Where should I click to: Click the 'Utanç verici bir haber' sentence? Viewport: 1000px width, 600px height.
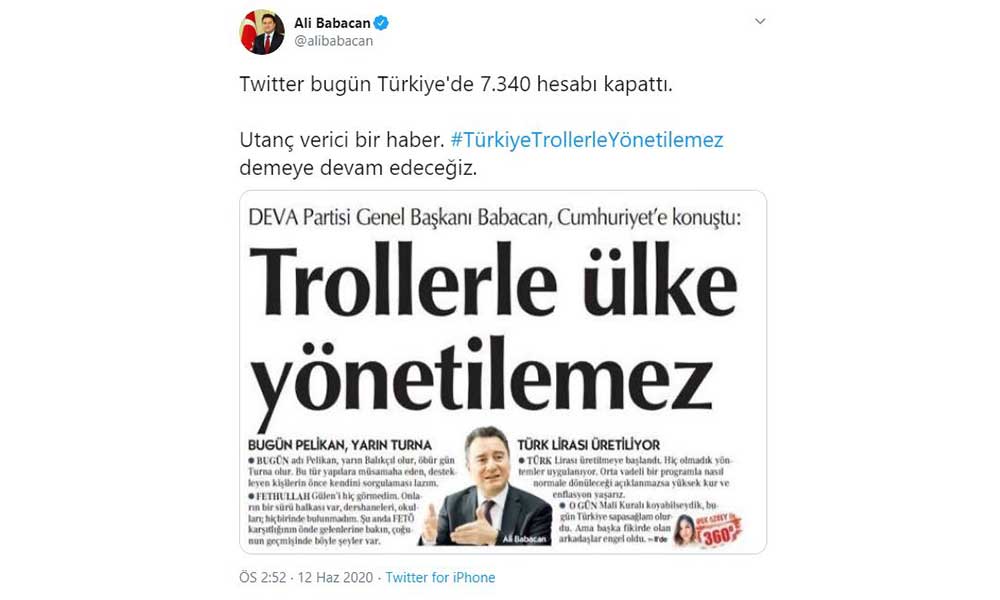(x=342, y=140)
